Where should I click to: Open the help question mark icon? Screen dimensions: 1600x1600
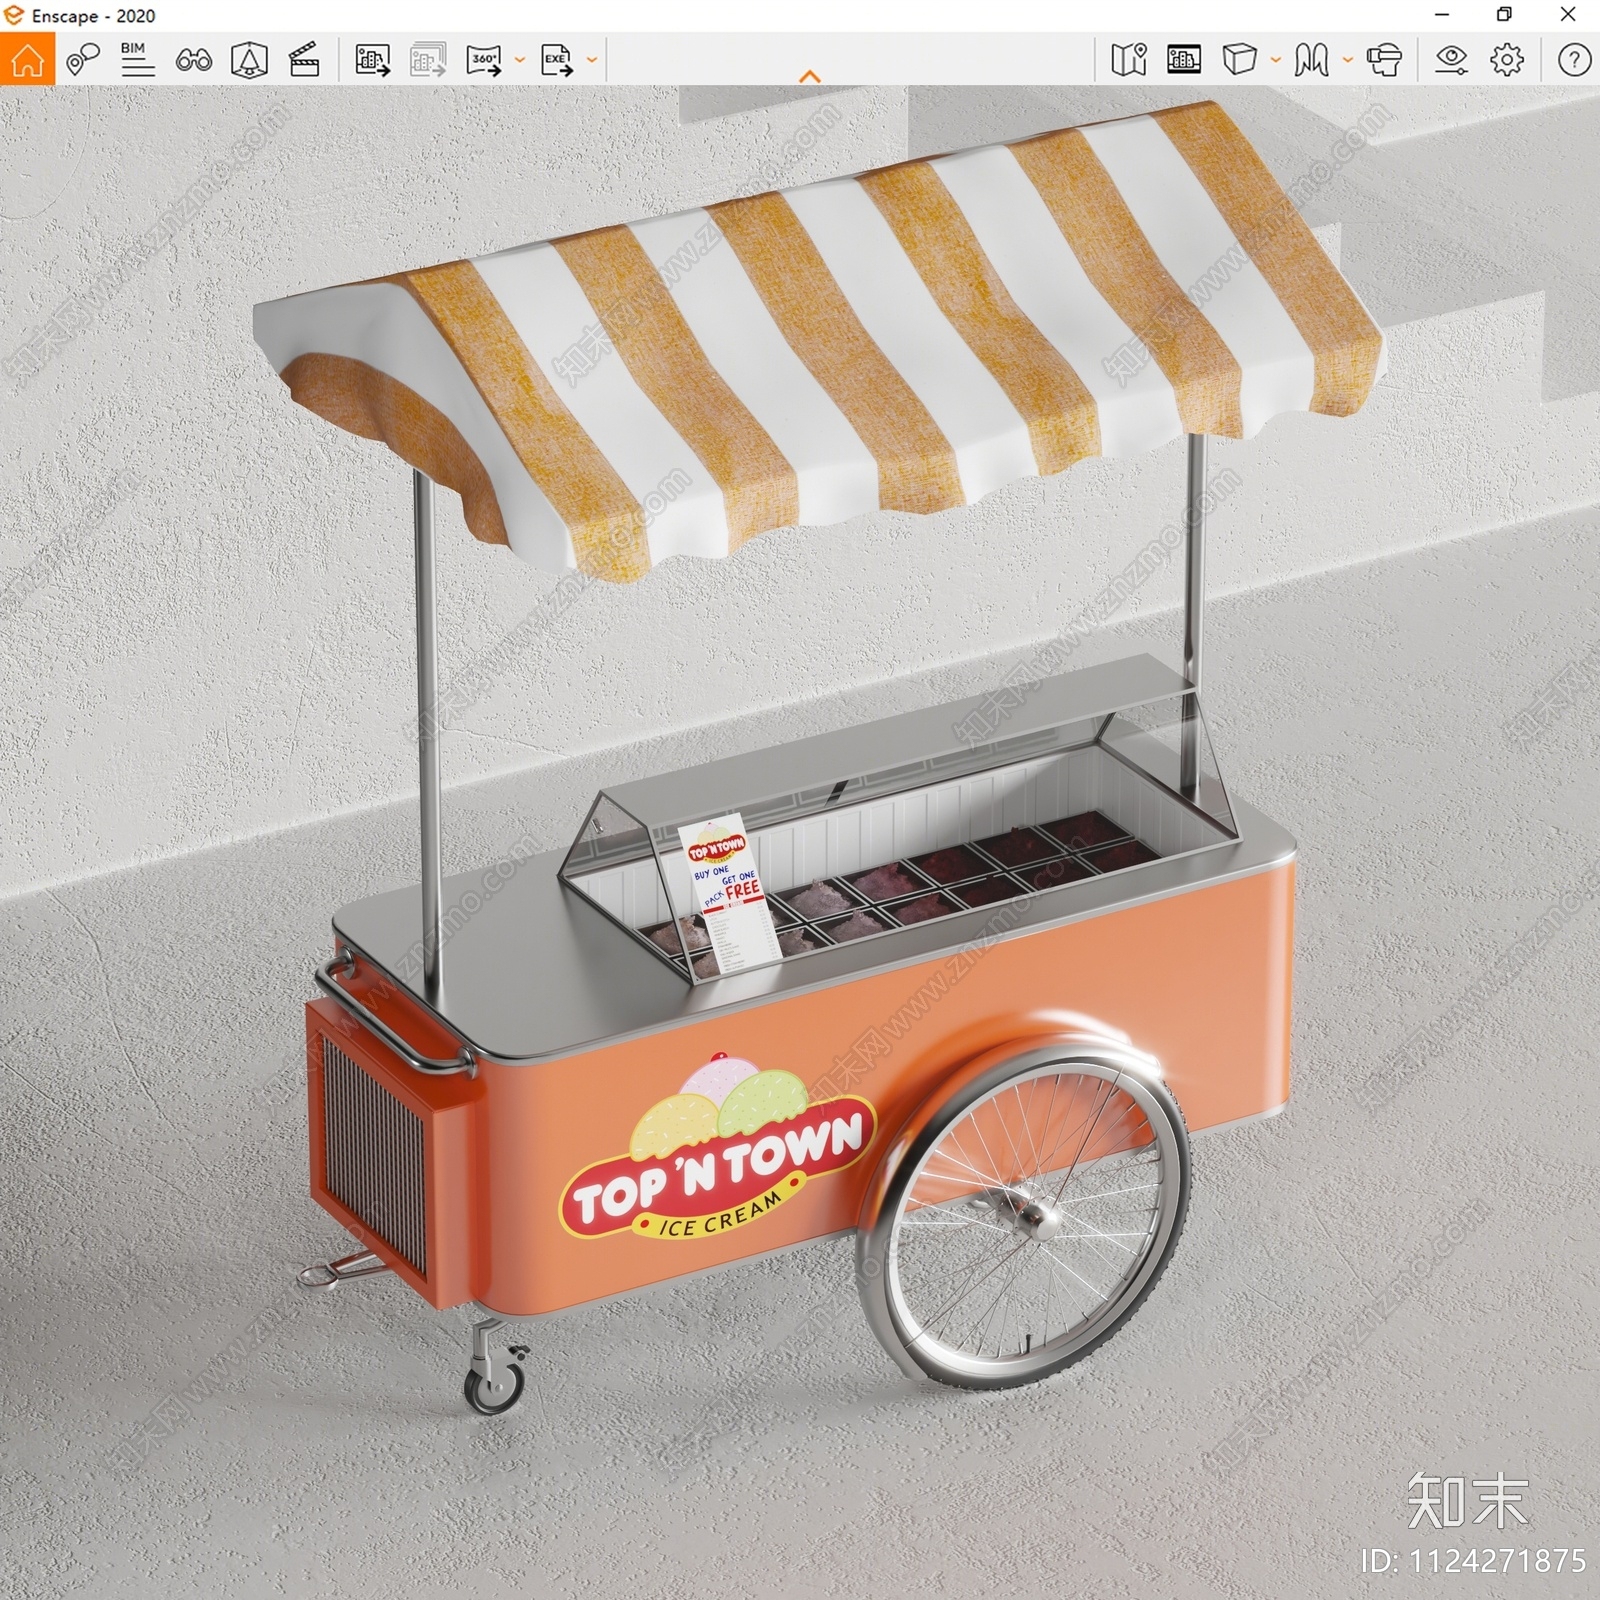click(1574, 59)
